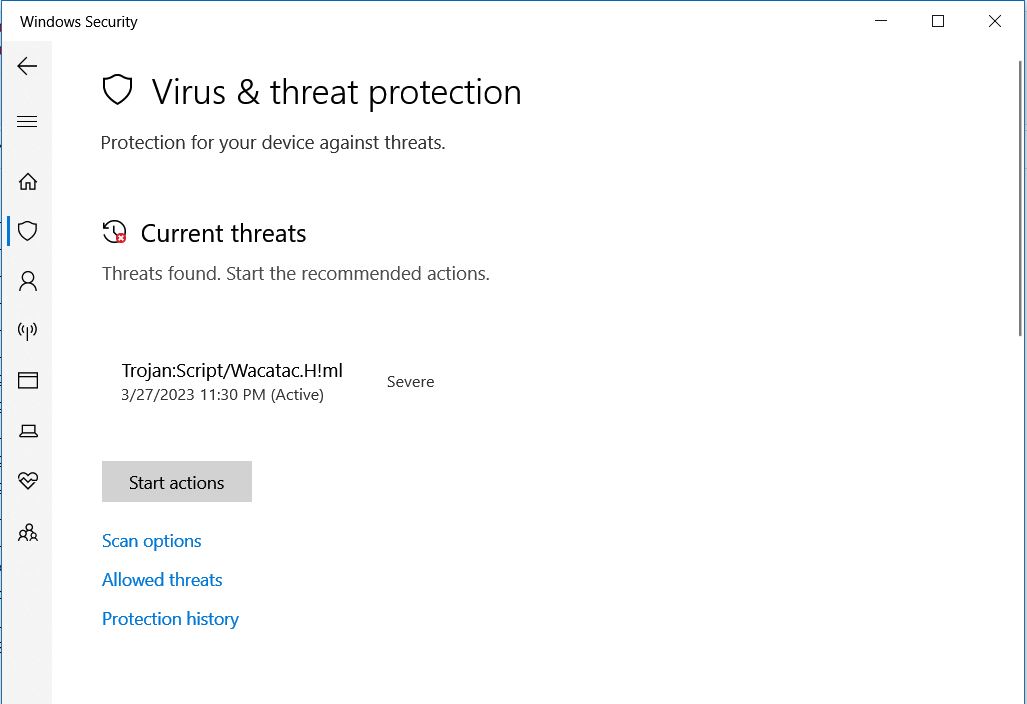View Protection history link
The width and height of the screenshot is (1027, 704).
170,619
